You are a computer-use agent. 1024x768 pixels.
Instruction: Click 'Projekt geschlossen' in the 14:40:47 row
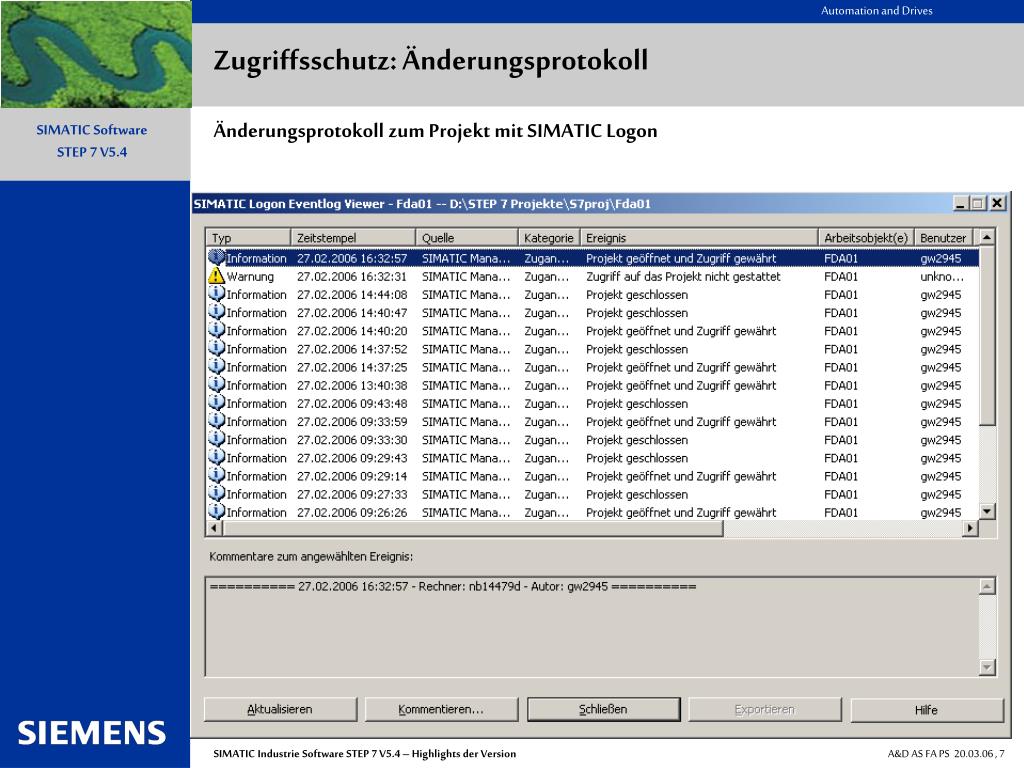tap(637, 313)
